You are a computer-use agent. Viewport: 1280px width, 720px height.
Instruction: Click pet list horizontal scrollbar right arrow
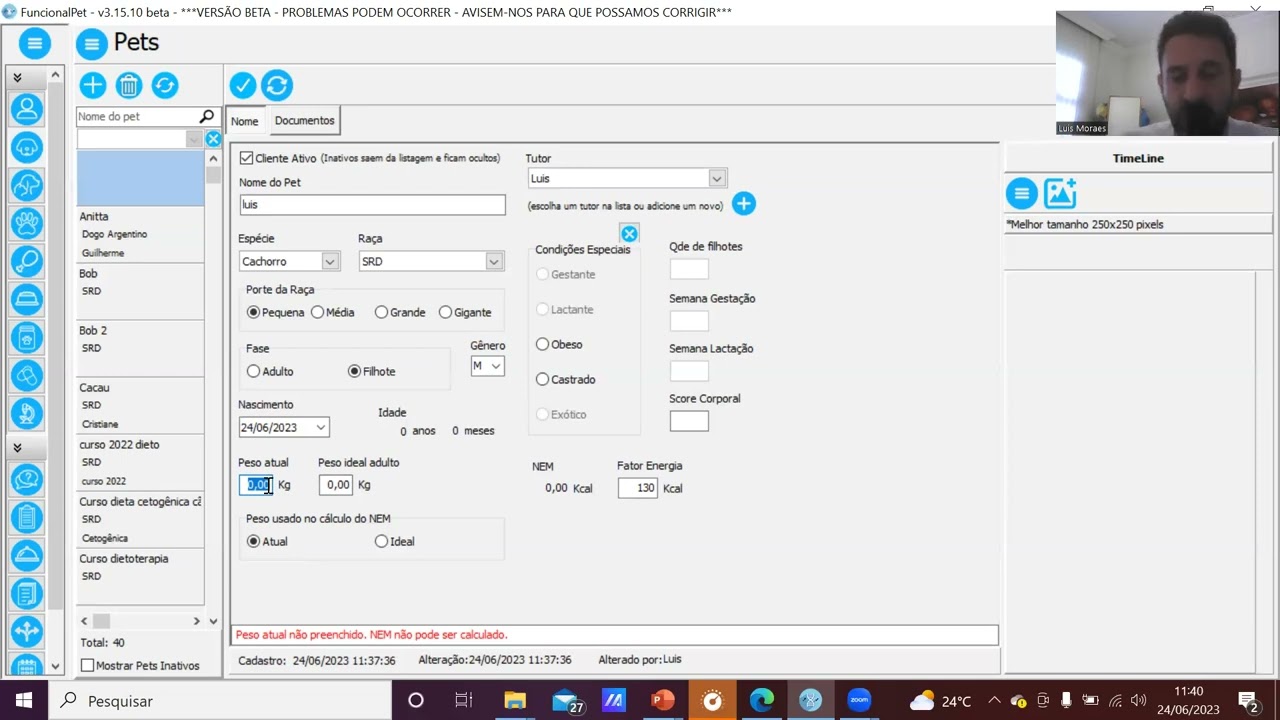[x=196, y=621]
